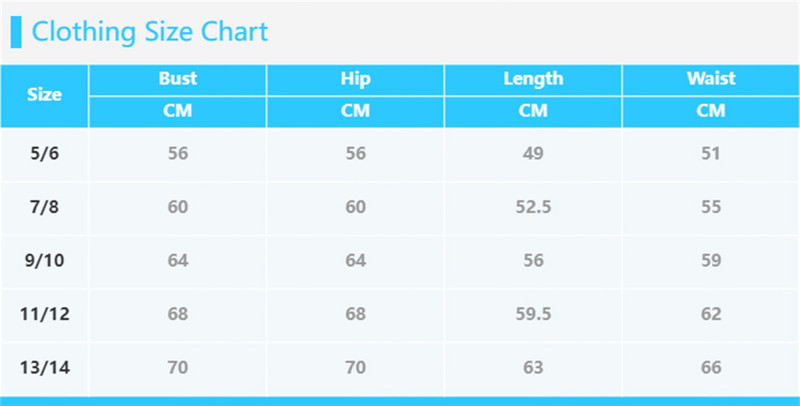Select the Length column header
800x406 pixels.
(x=533, y=78)
